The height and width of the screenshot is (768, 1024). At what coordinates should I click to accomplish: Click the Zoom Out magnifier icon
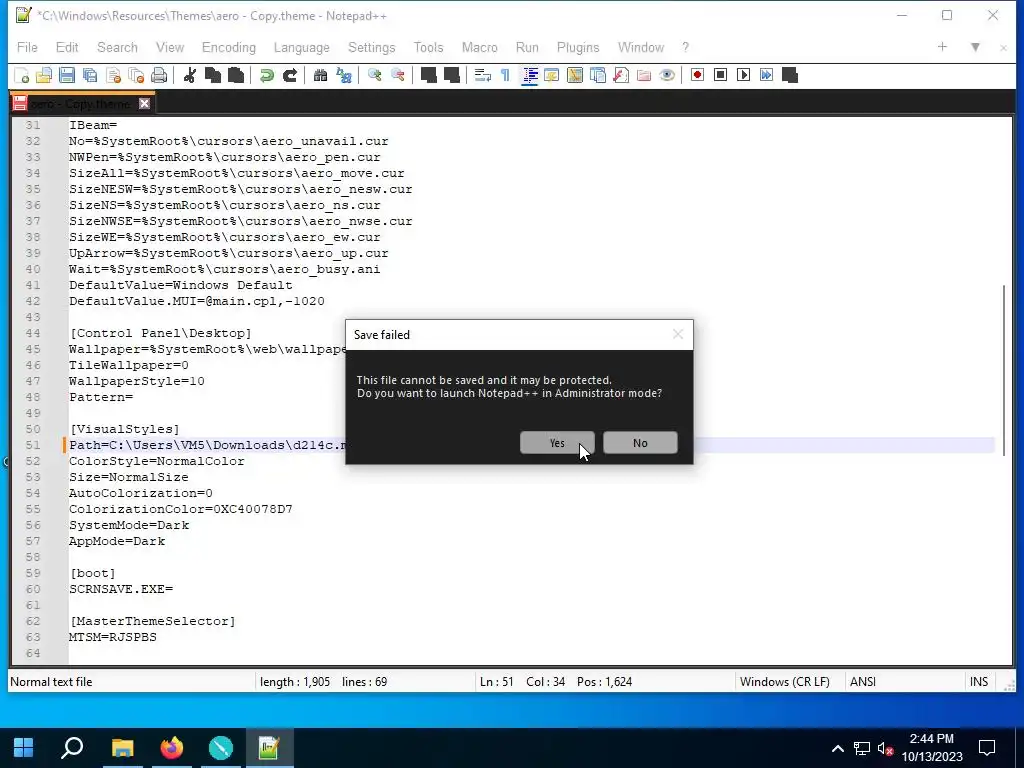point(398,76)
